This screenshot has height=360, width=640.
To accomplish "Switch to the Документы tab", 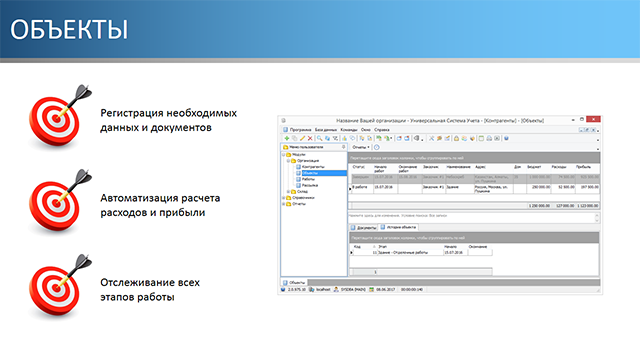I will pyautogui.click(x=363, y=227).
